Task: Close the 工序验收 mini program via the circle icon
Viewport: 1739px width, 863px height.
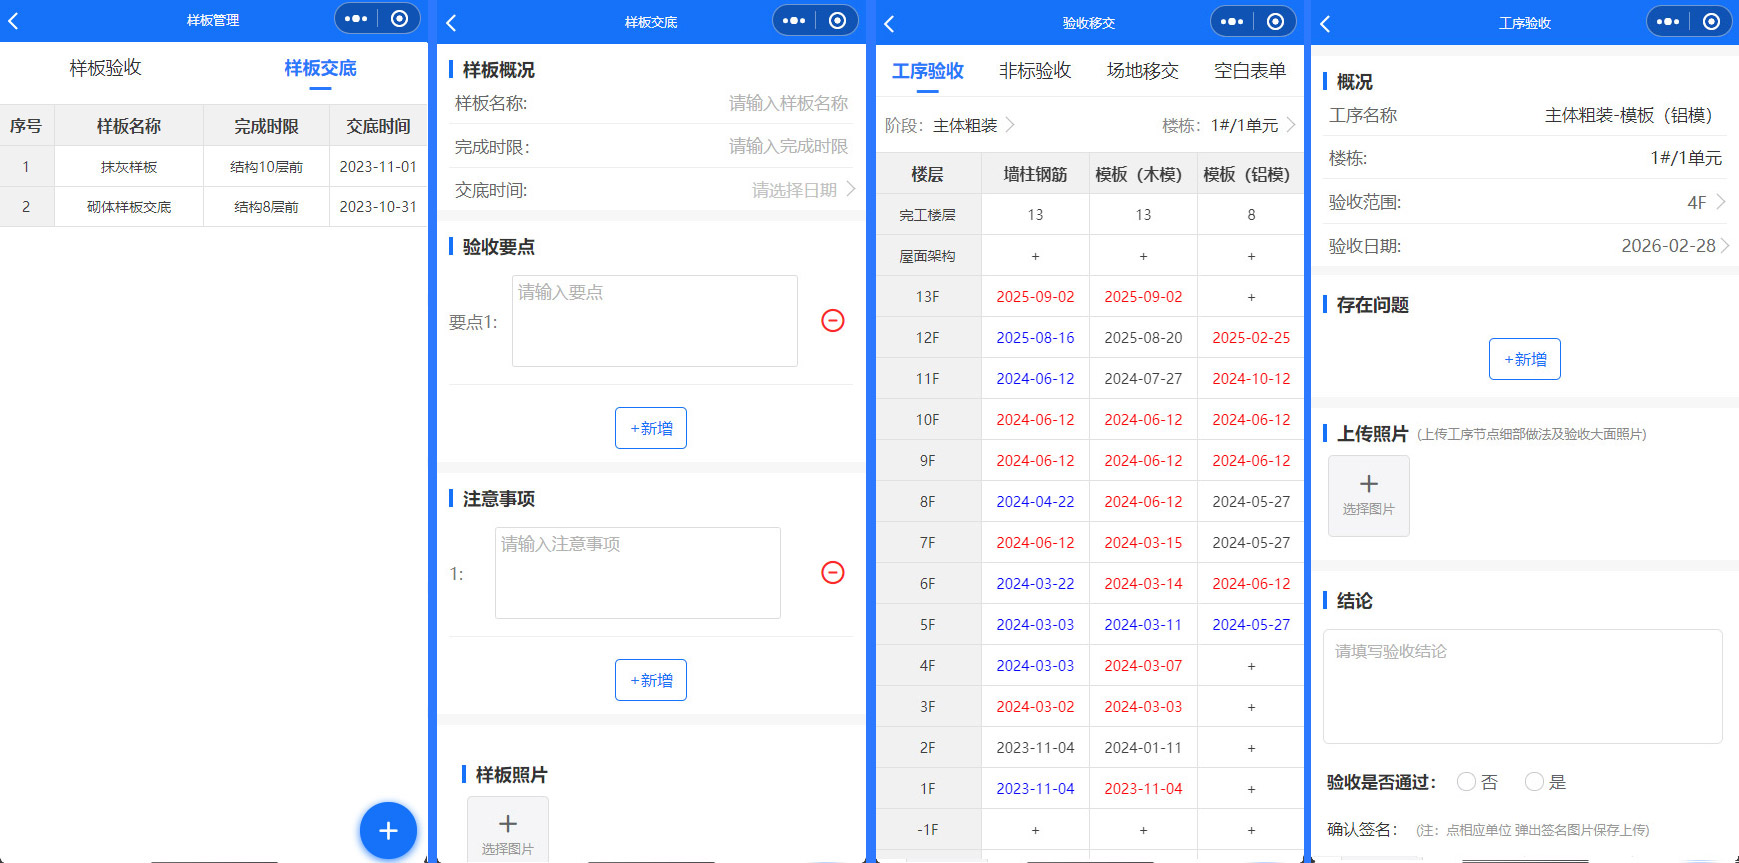Action: click(x=1711, y=21)
